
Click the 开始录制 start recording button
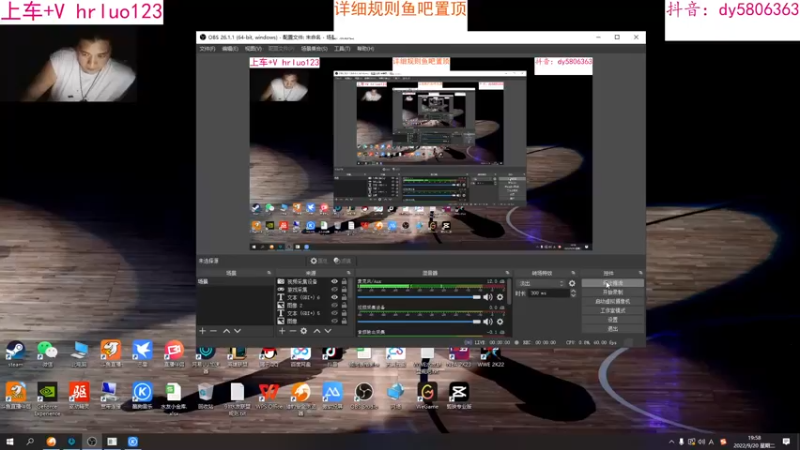tap(613, 292)
